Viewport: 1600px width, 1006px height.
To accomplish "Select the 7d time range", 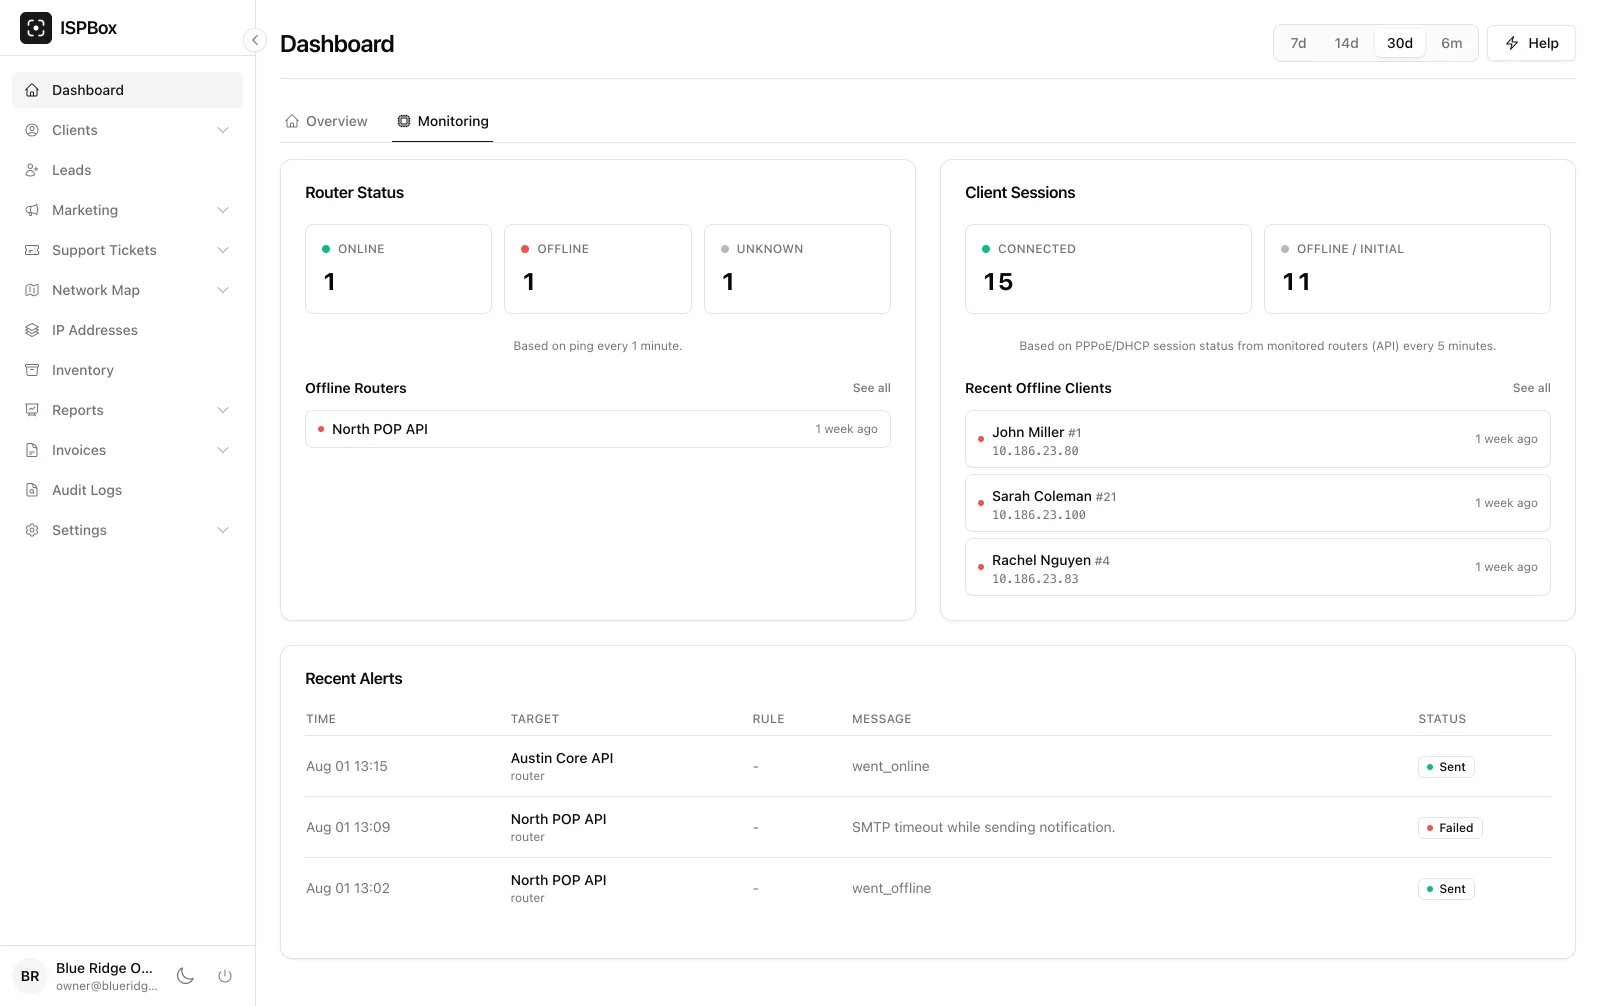I will (x=1298, y=43).
